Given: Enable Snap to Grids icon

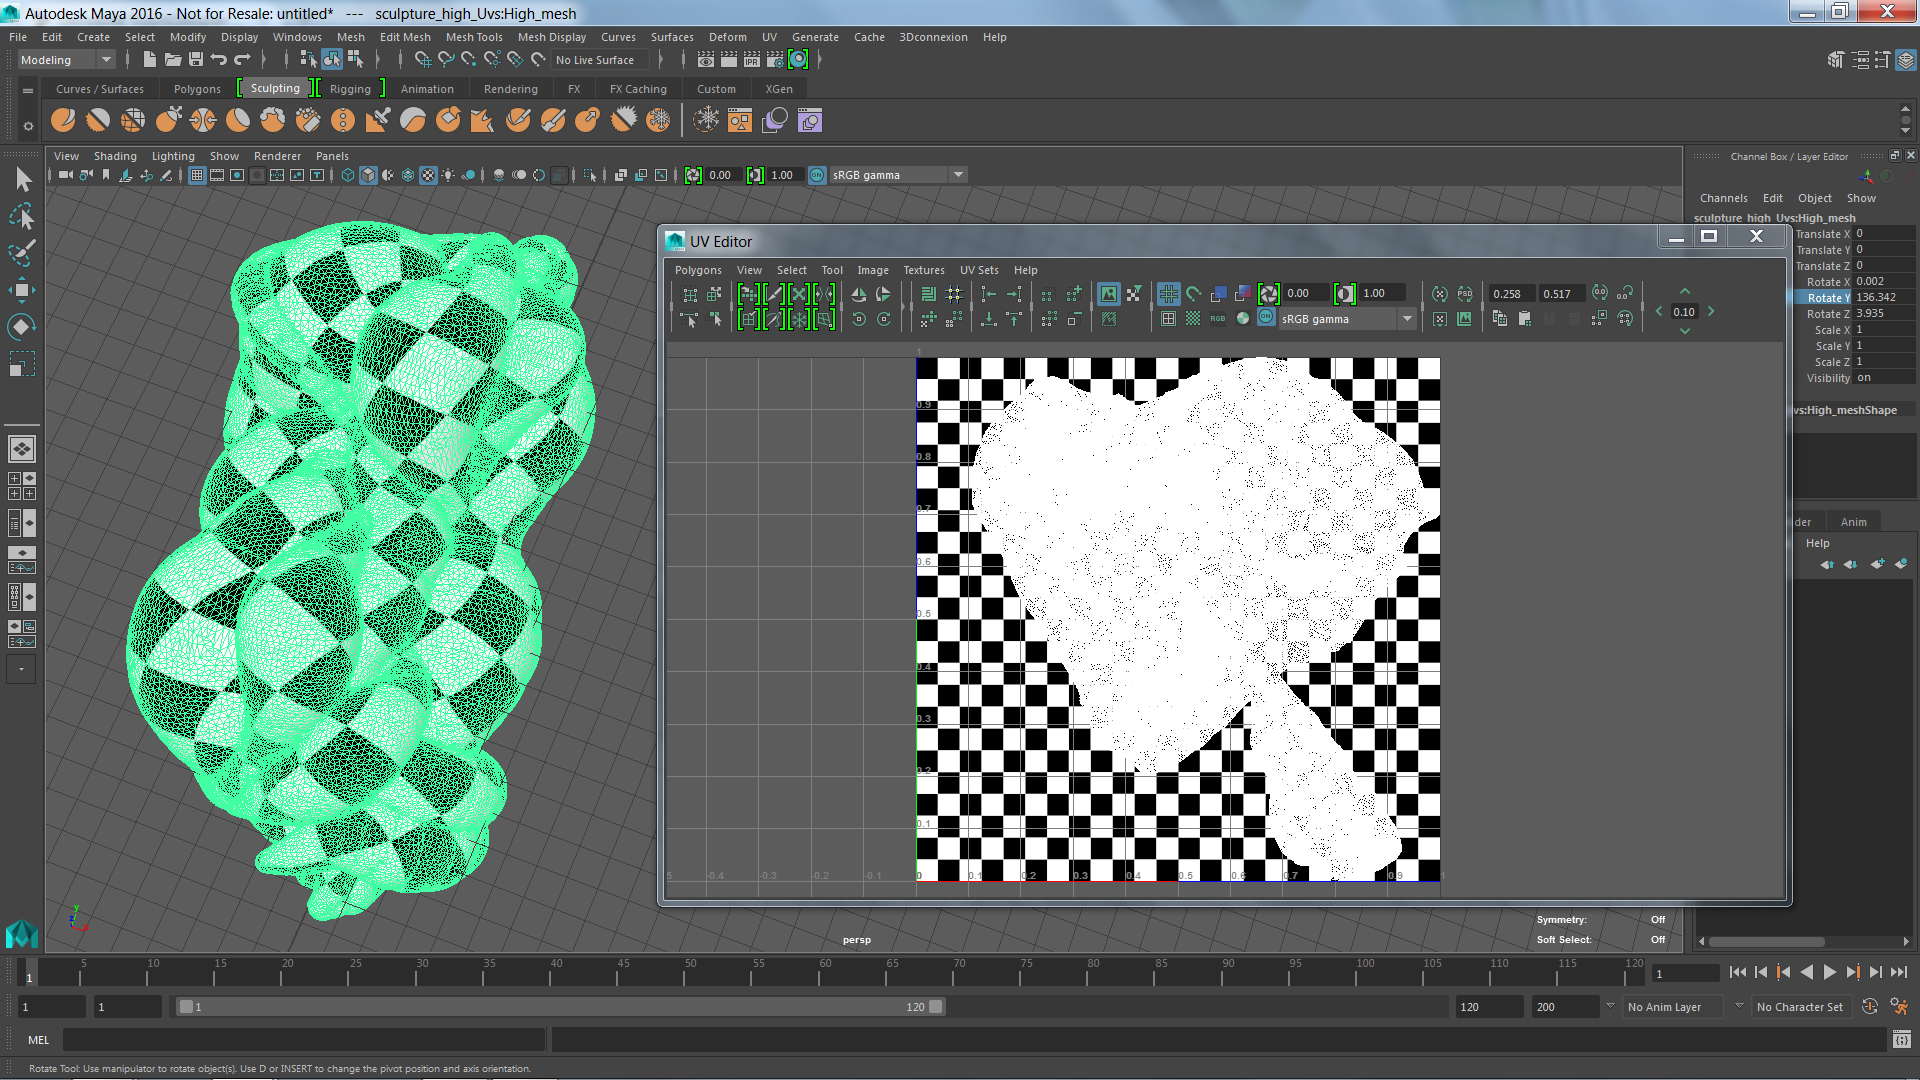Looking at the screenshot, I should pyautogui.click(x=423, y=60).
